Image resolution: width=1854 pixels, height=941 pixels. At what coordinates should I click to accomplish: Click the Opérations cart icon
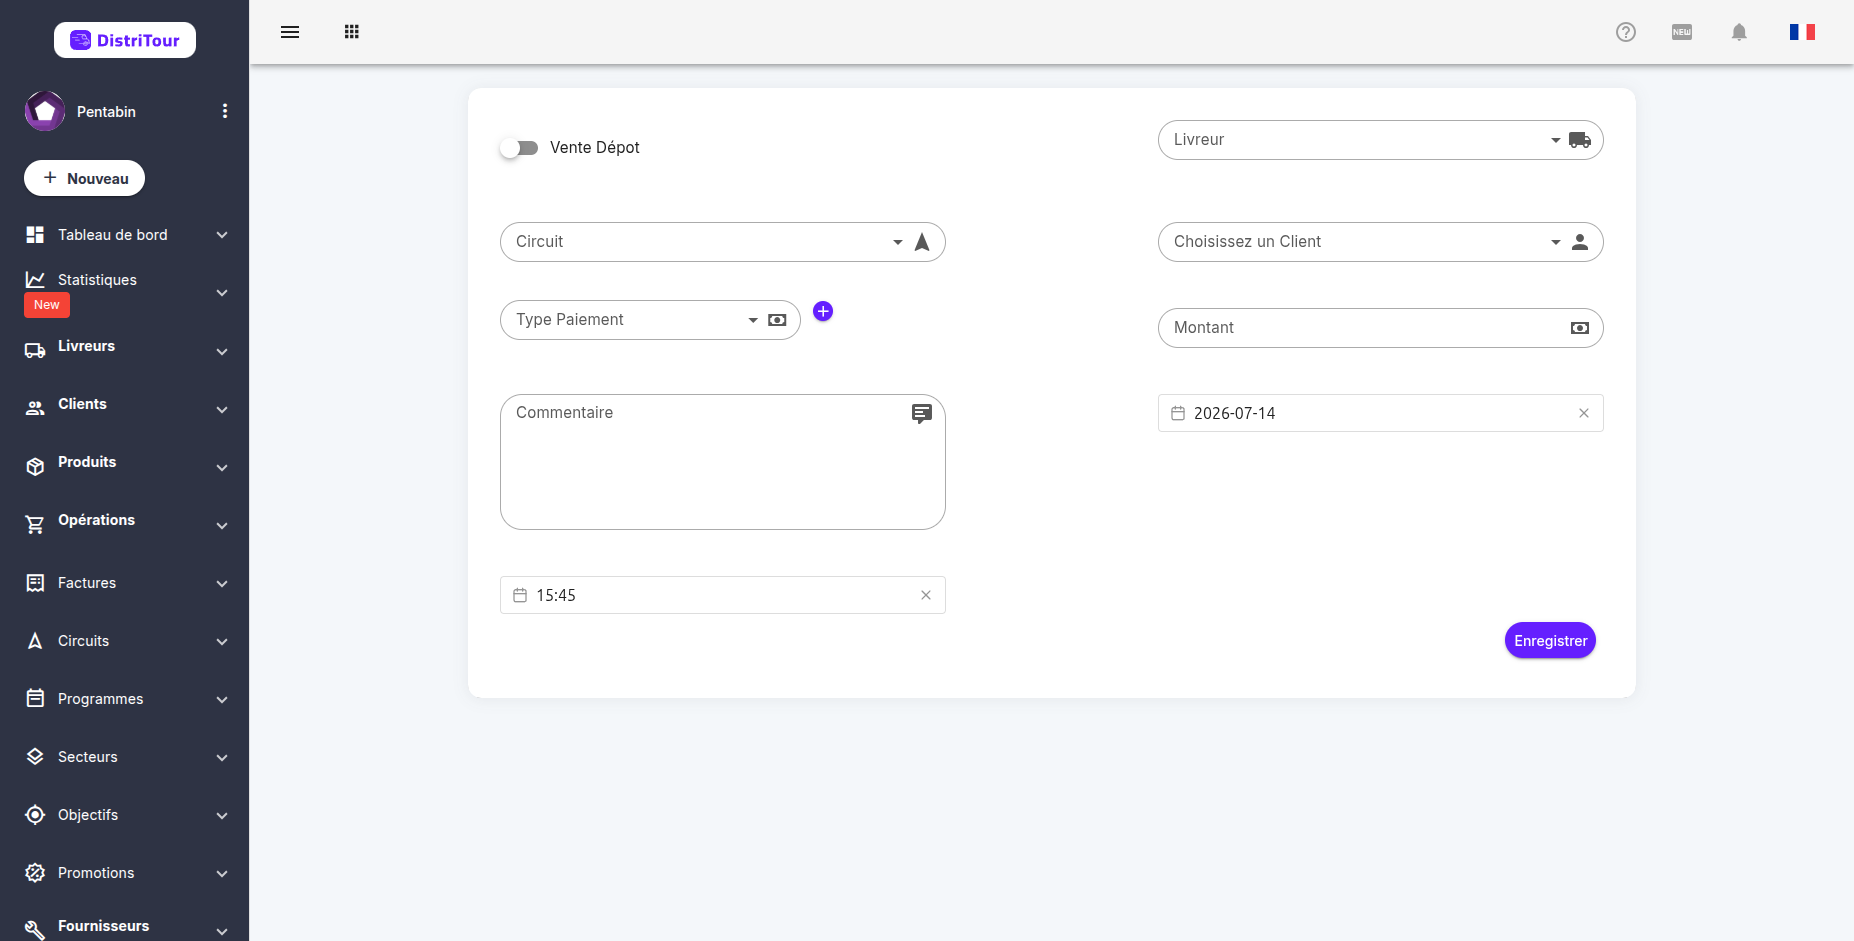coord(35,525)
